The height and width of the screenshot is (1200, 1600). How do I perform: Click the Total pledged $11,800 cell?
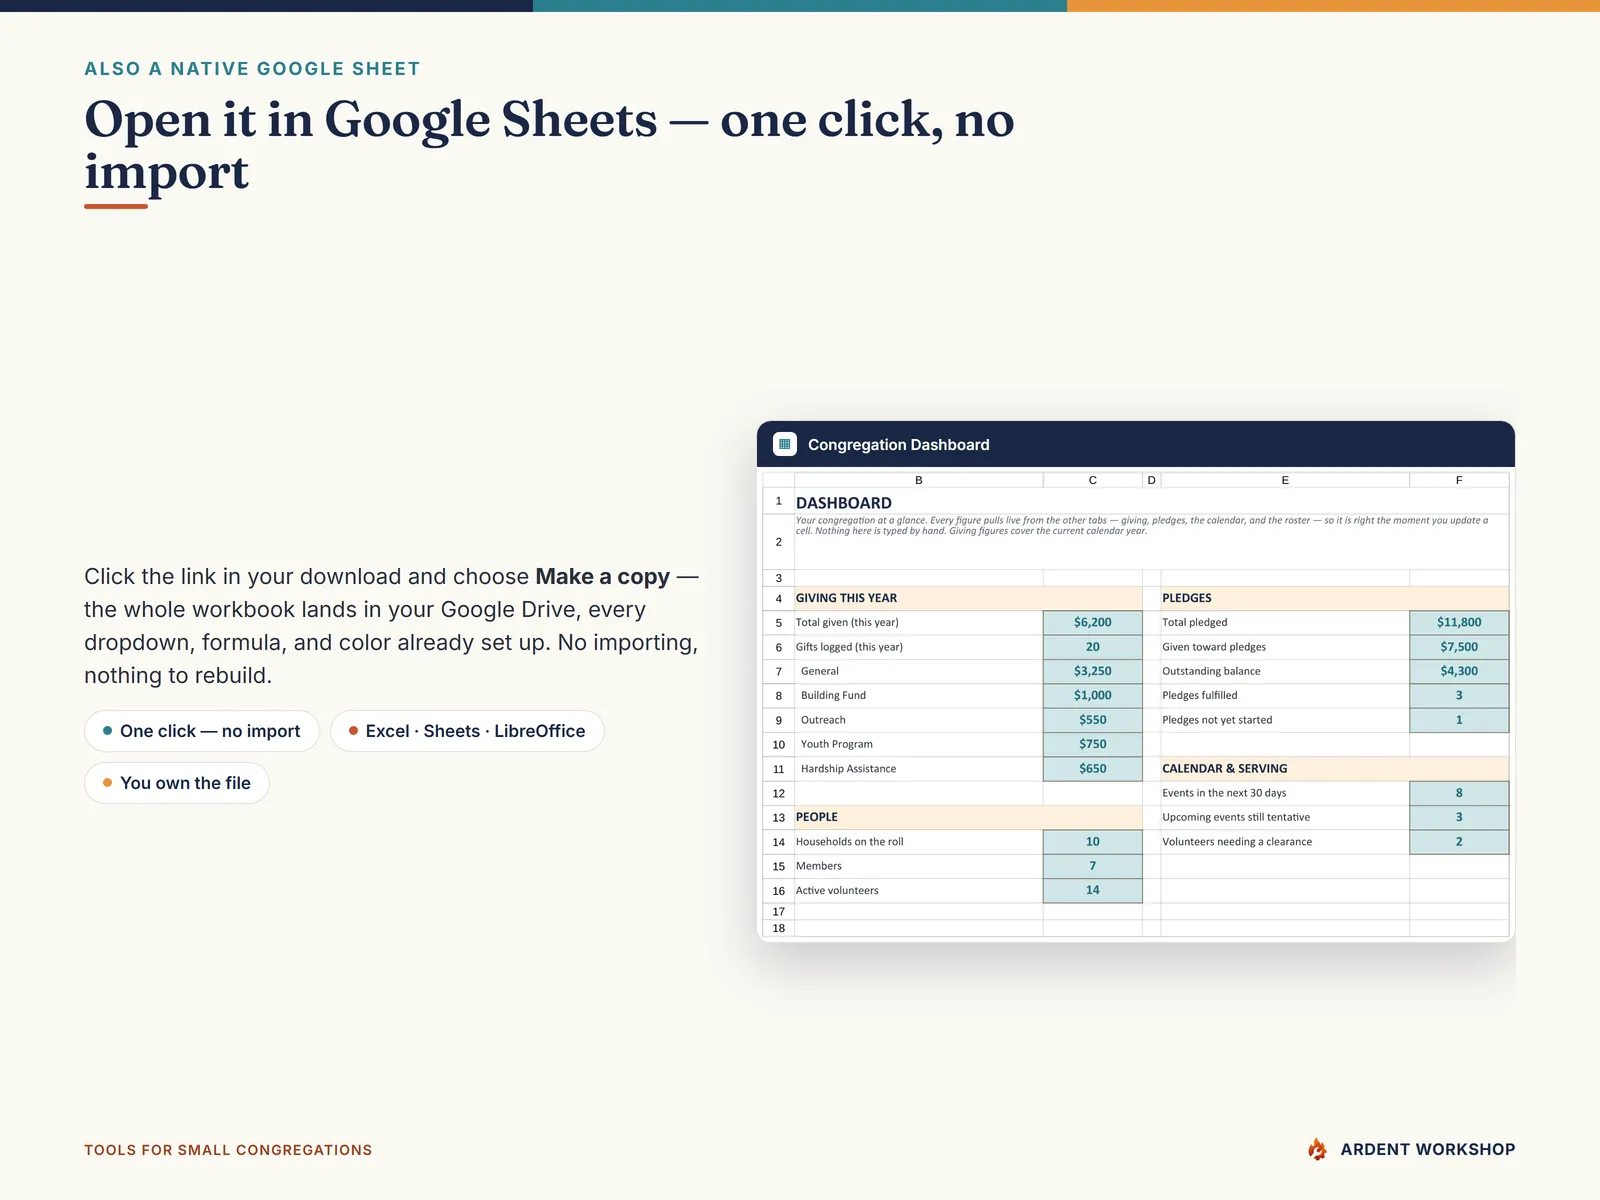point(1459,622)
